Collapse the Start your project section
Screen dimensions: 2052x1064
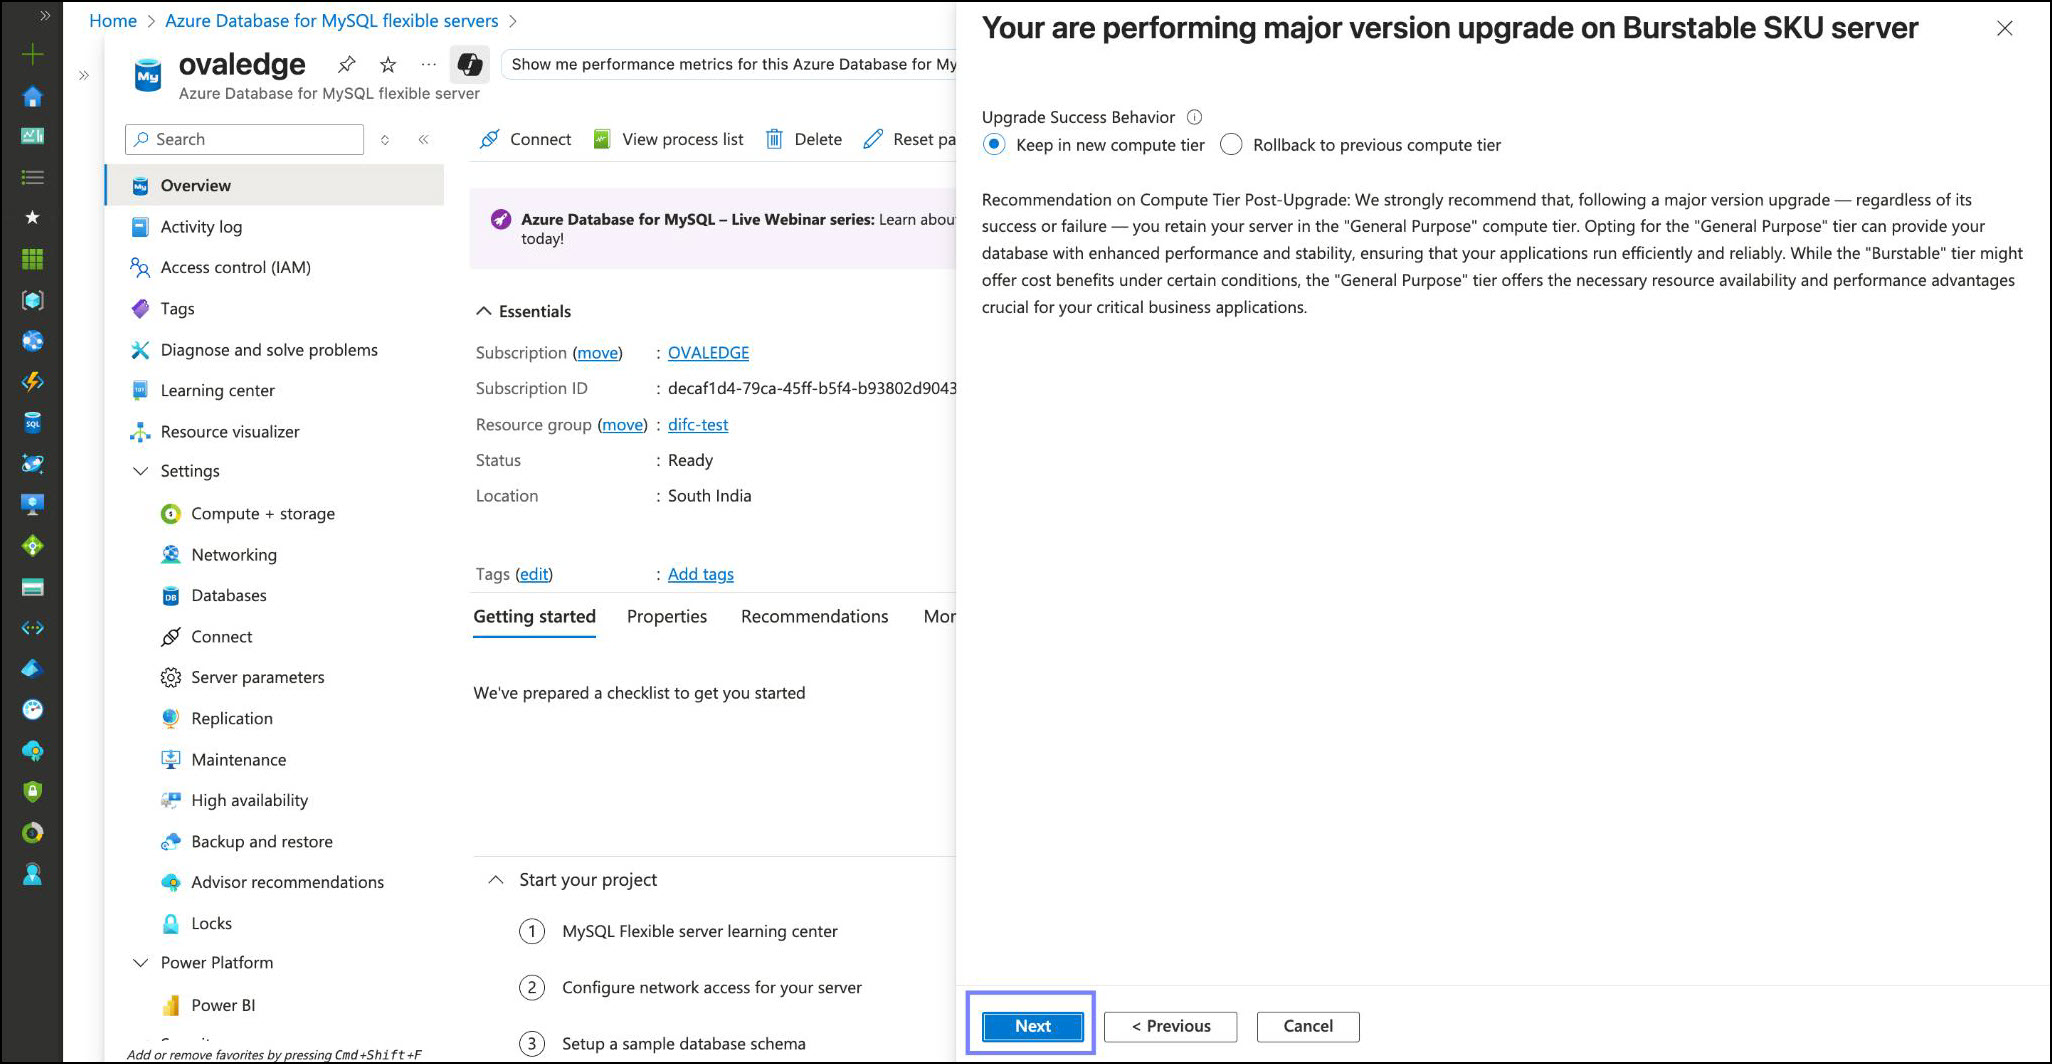[495, 880]
